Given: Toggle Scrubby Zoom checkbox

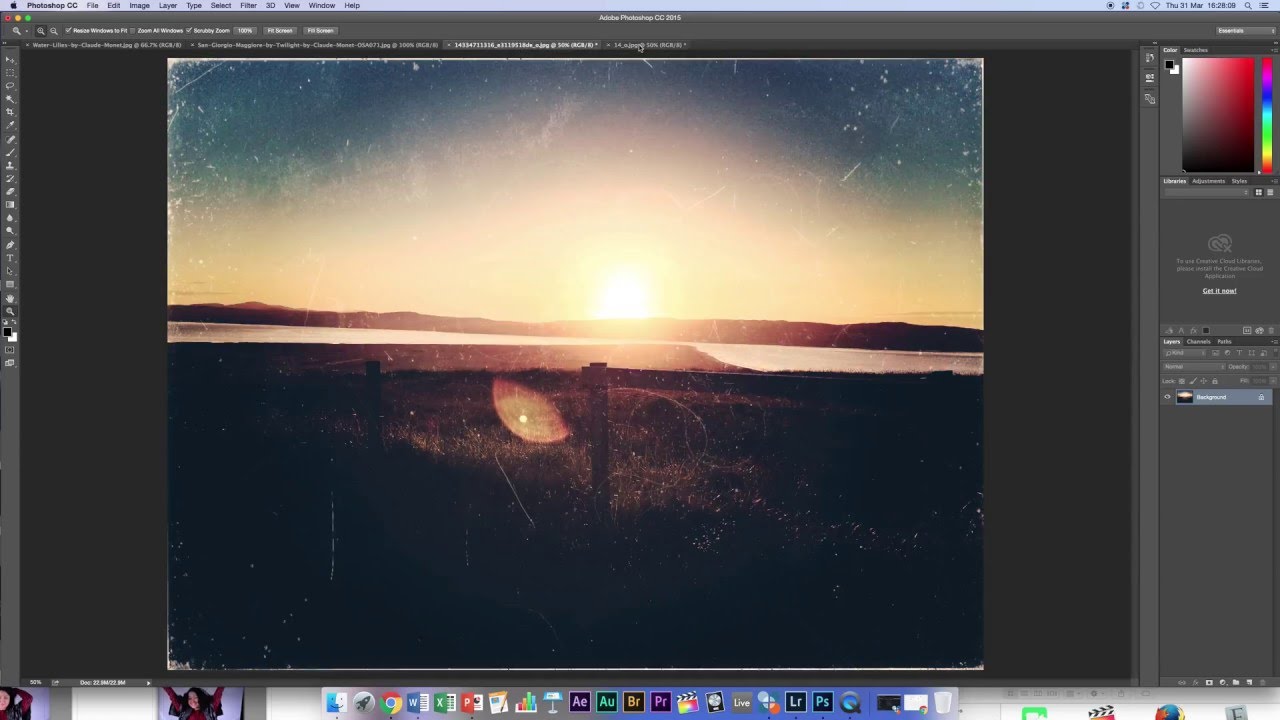Looking at the screenshot, I should click(189, 31).
